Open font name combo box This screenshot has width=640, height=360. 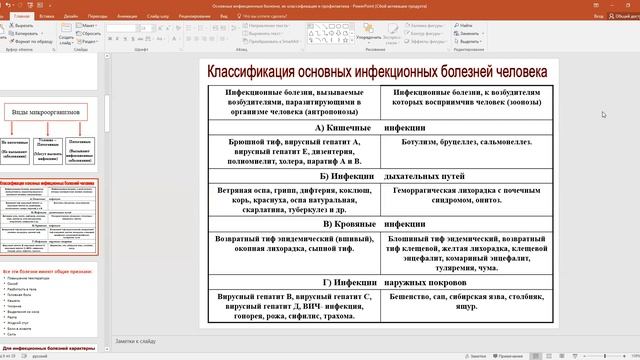[x=121, y=28]
